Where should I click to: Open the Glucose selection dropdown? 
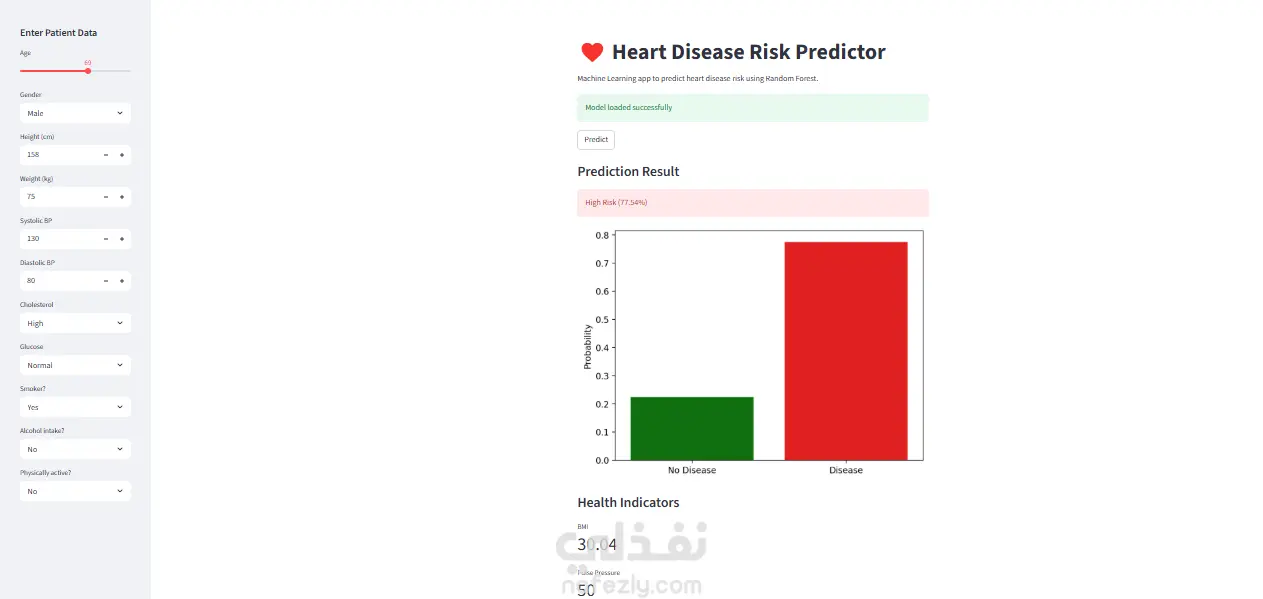click(75, 365)
